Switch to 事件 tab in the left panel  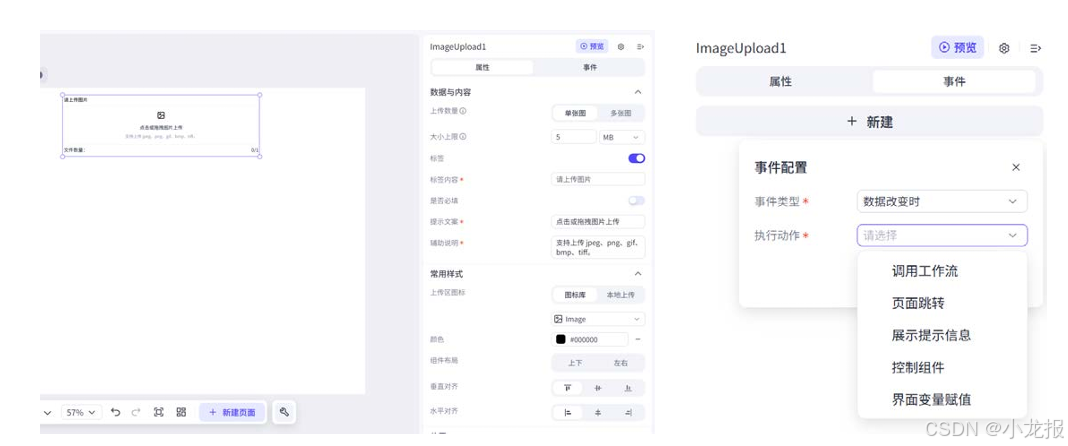[590, 67]
